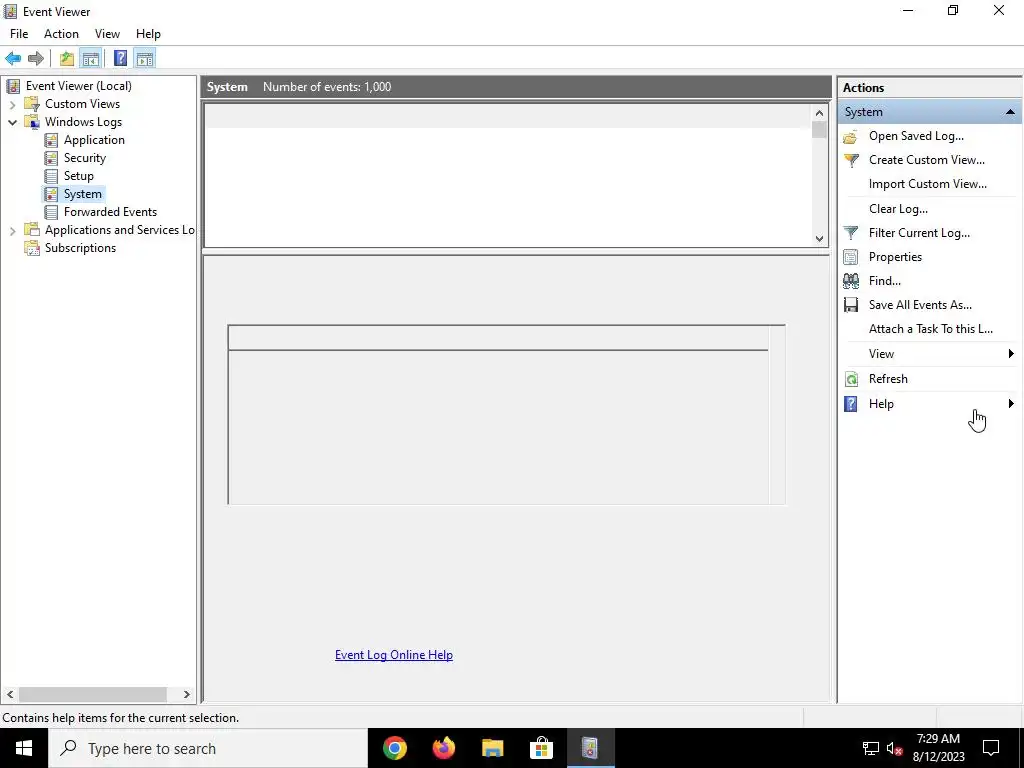Select the Setup log icon

coord(51,176)
